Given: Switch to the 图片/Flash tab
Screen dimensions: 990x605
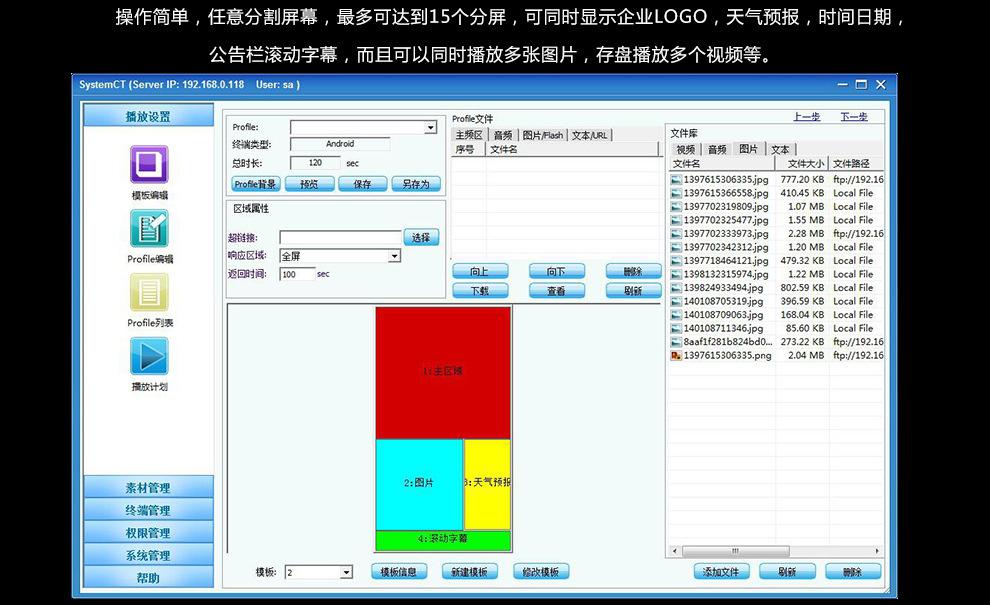Looking at the screenshot, I should [x=542, y=135].
